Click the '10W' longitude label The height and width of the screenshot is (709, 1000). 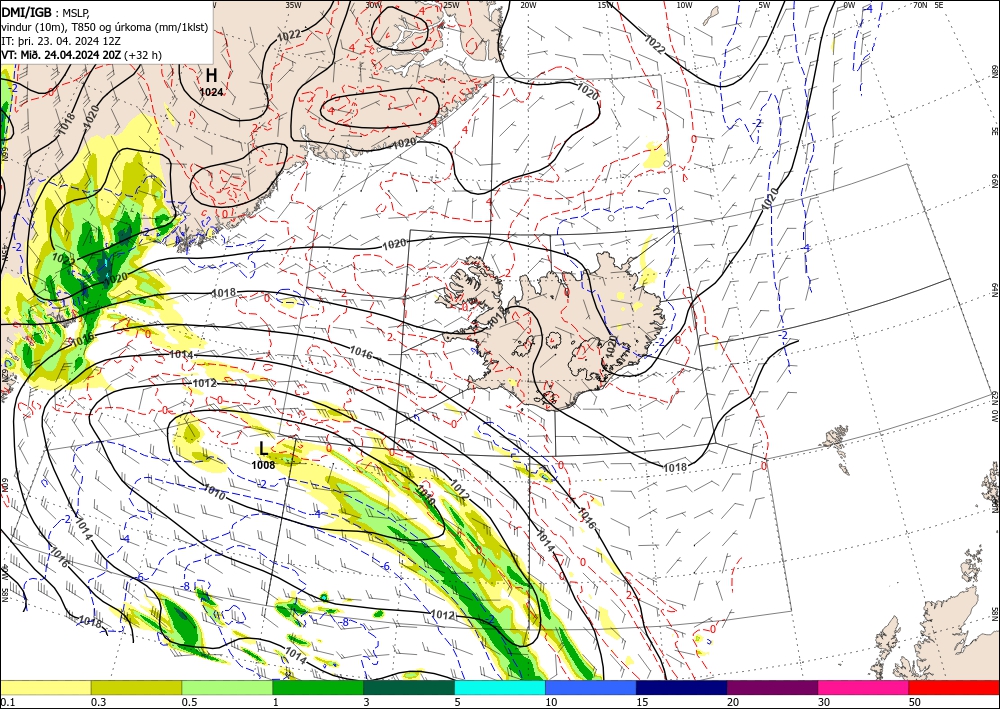[x=684, y=5]
